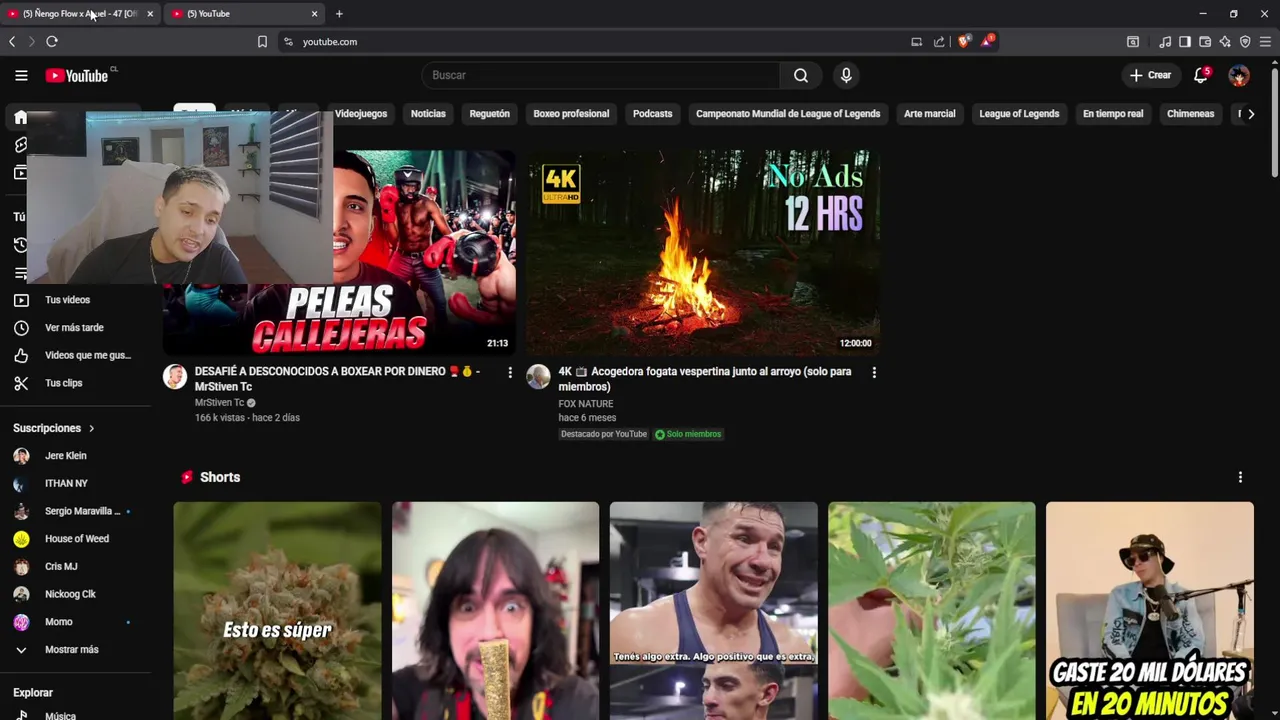The height and width of the screenshot is (720, 1280).
Task: Click the Crear button
Action: point(1150,75)
